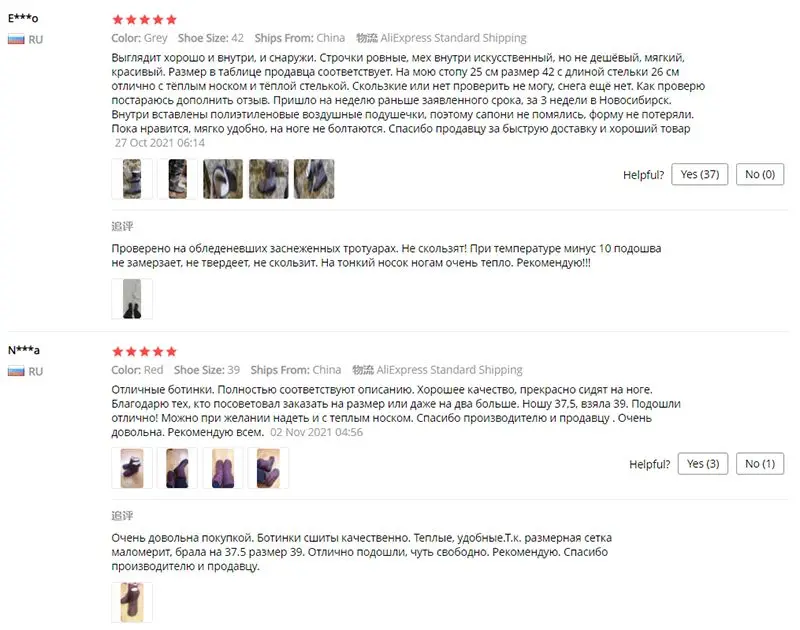Click five-star rating of E***o's review
The height and width of the screenshot is (630, 800).
click(144, 20)
